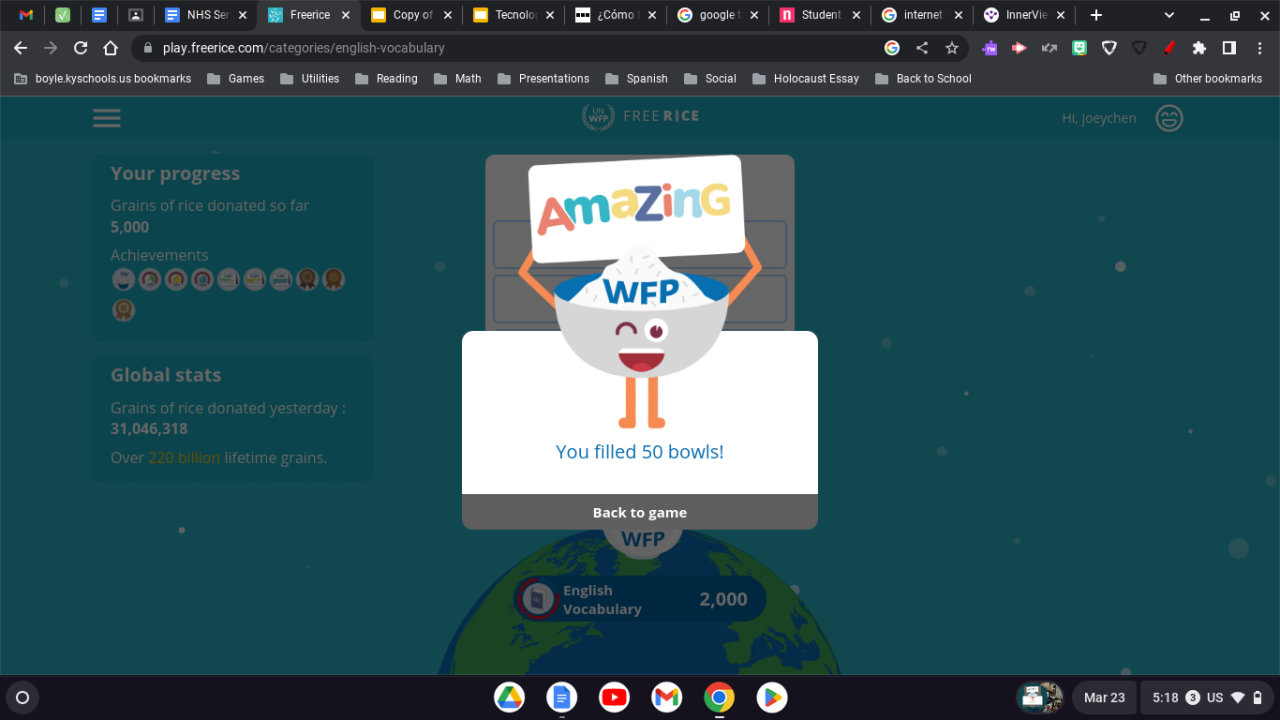The image size is (1280, 720).
Task: Open the Extensions puzzle-piece menu
Action: [1199, 48]
